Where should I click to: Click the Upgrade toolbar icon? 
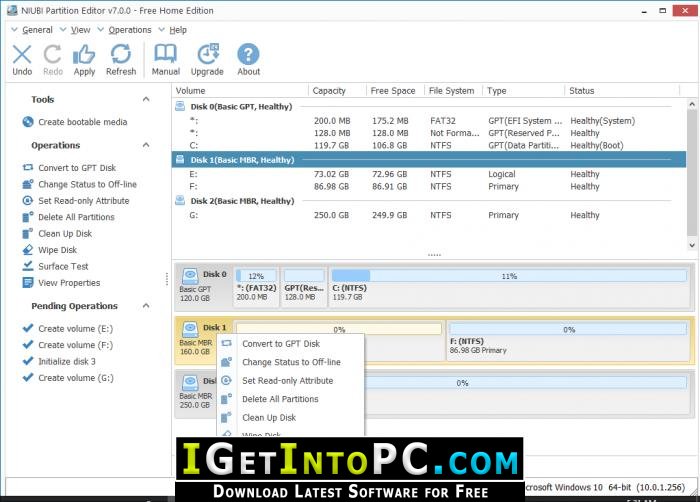(x=208, y=54)
